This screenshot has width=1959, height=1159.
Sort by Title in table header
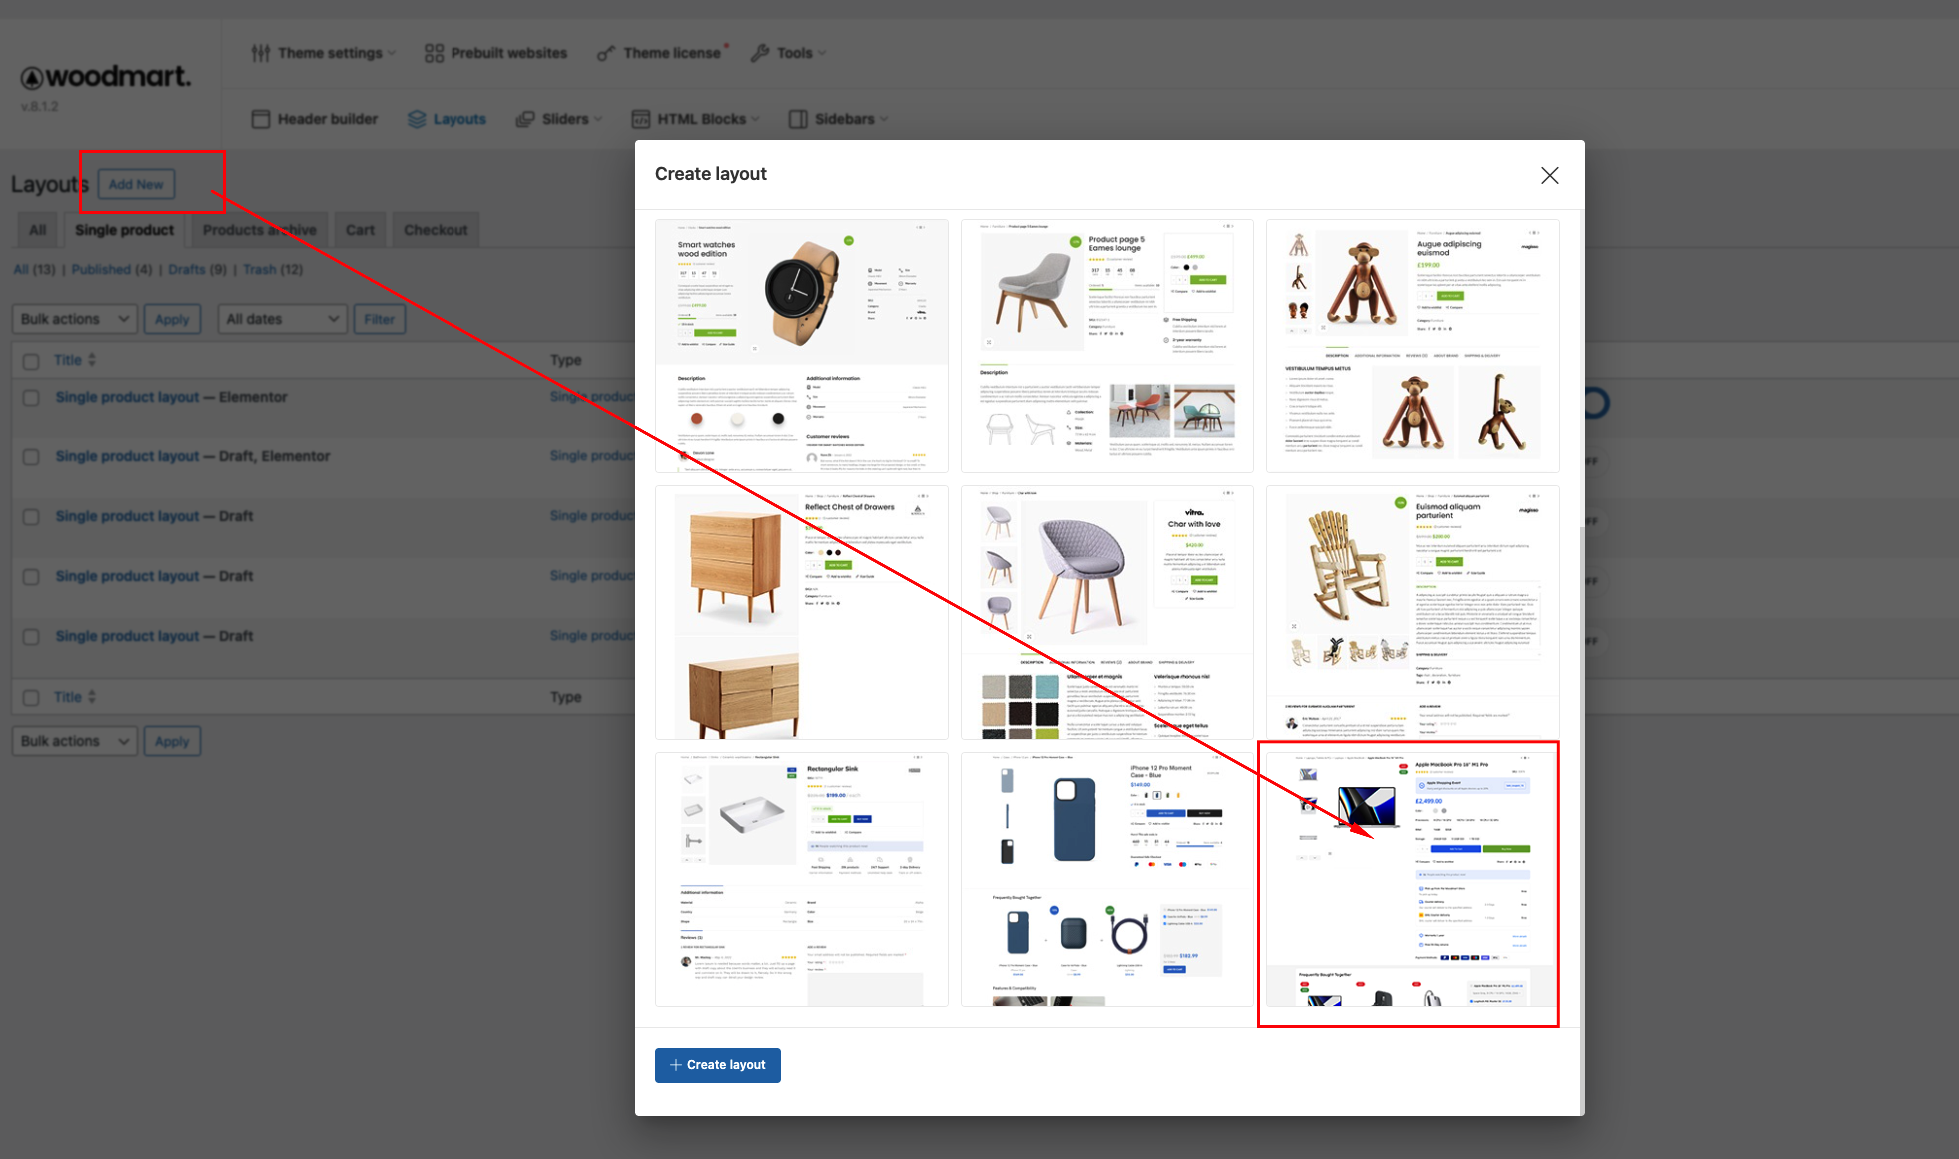tap(75, 360)
